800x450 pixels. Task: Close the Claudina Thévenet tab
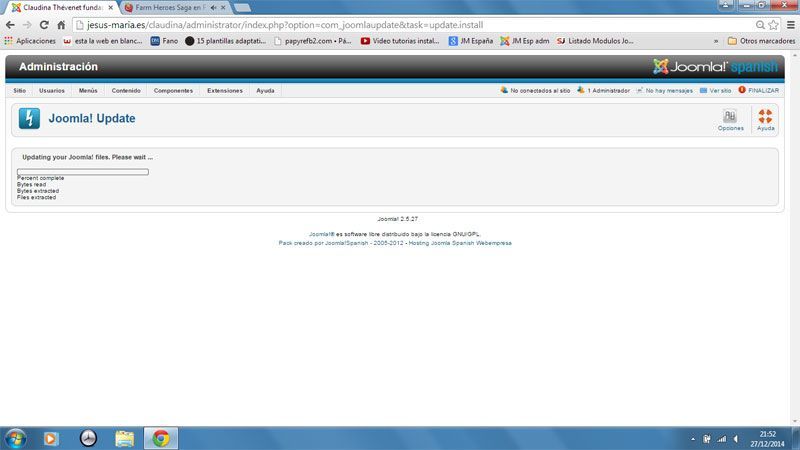(111, 8)
